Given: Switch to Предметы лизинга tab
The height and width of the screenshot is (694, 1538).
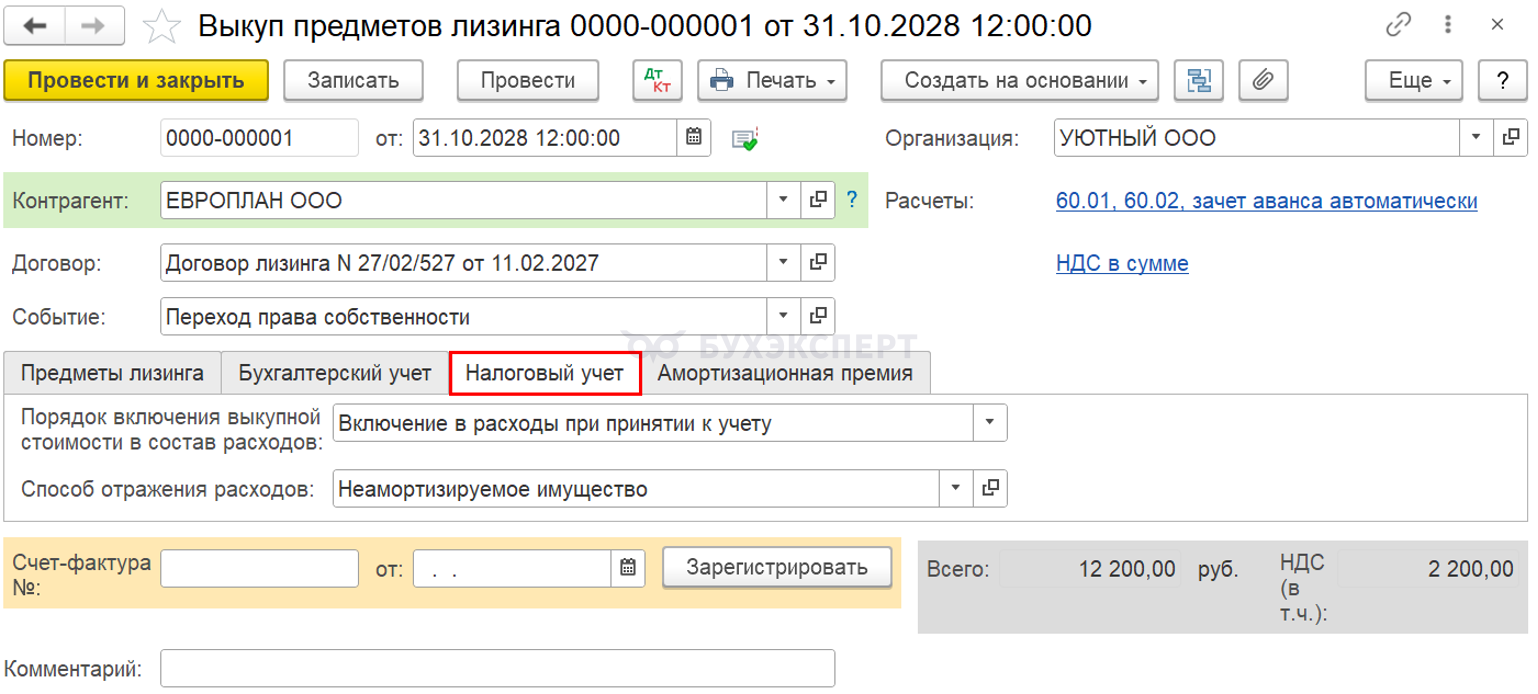Looking at the screenshot, I should pos(112,373).
